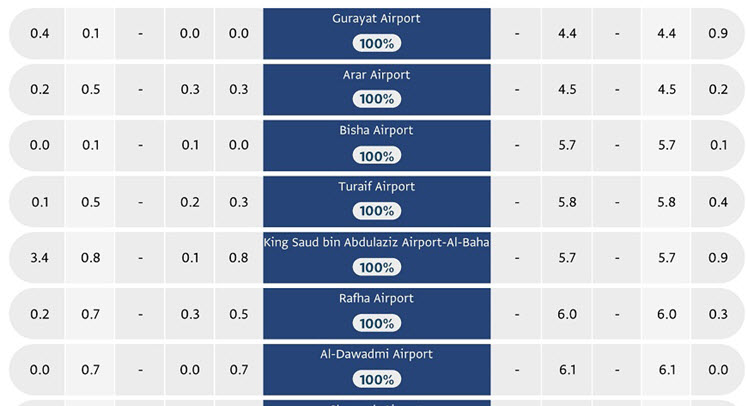
Task: Click the Turaif Airport name
Action: pyautogui.click(x=376, y=187)
